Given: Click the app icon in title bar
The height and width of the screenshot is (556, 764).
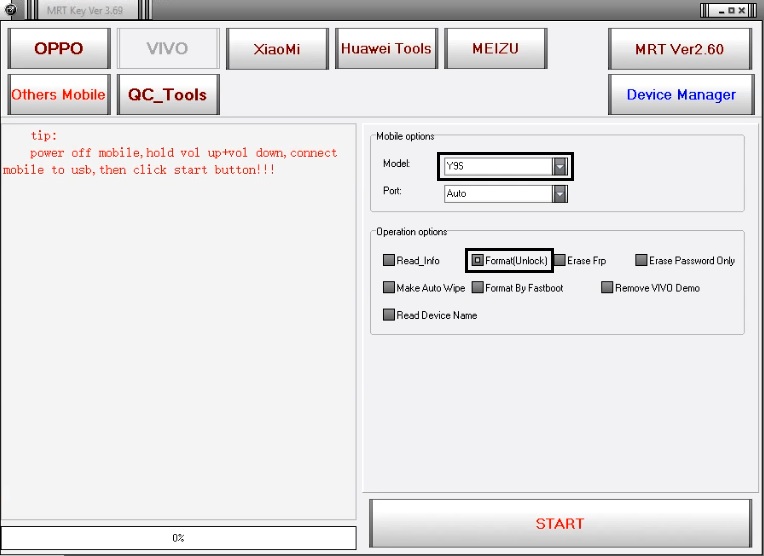Looking at the screenshot, I should [x=10, y=10].
